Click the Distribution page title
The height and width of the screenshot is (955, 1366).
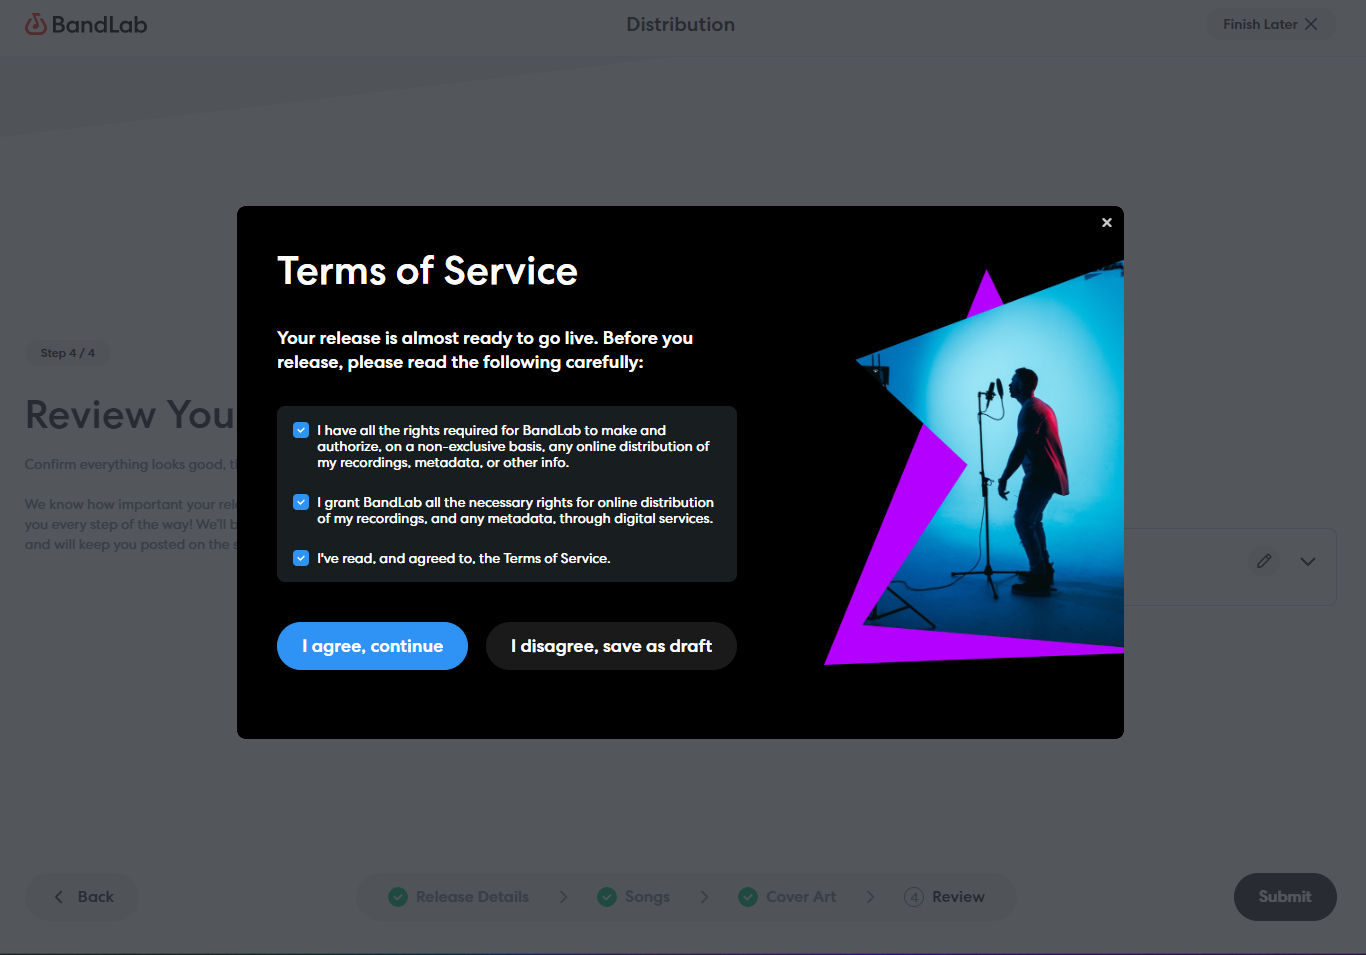[681, 24]
